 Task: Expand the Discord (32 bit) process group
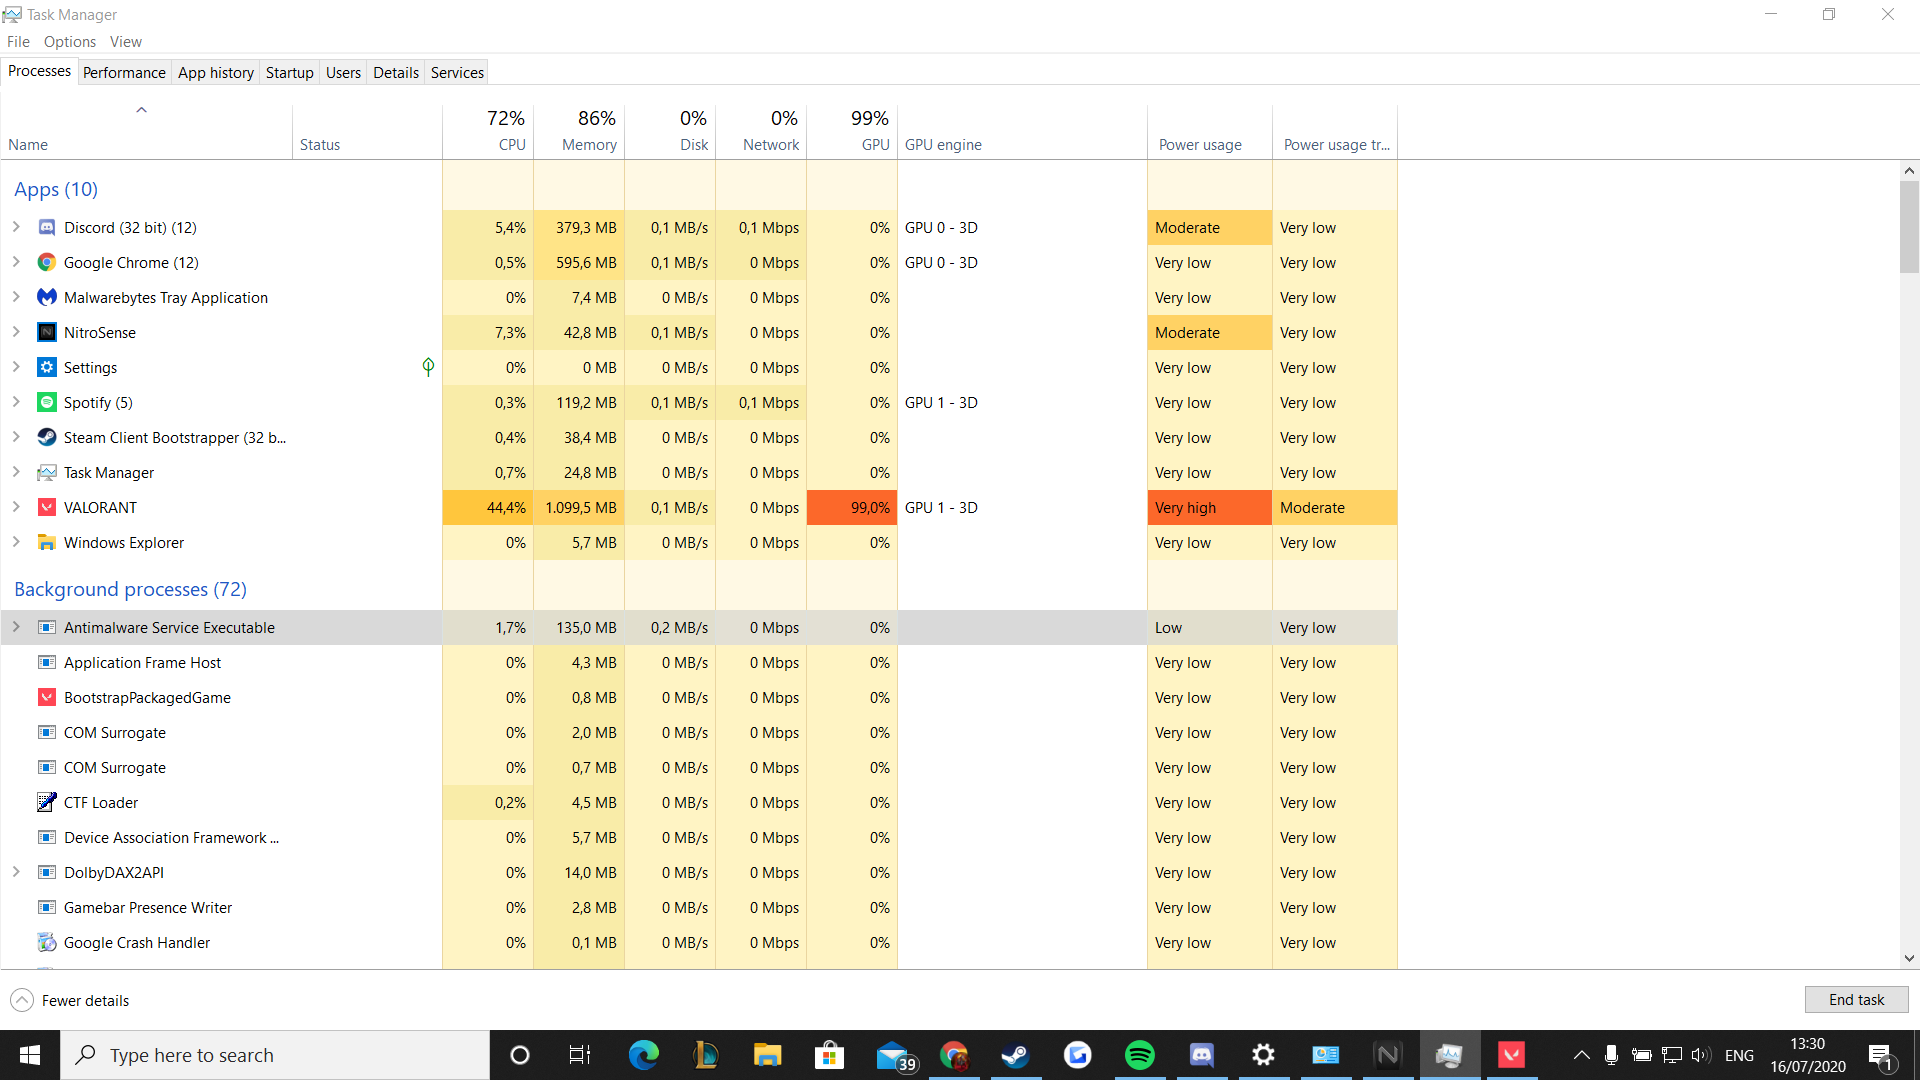pos(16,228)
